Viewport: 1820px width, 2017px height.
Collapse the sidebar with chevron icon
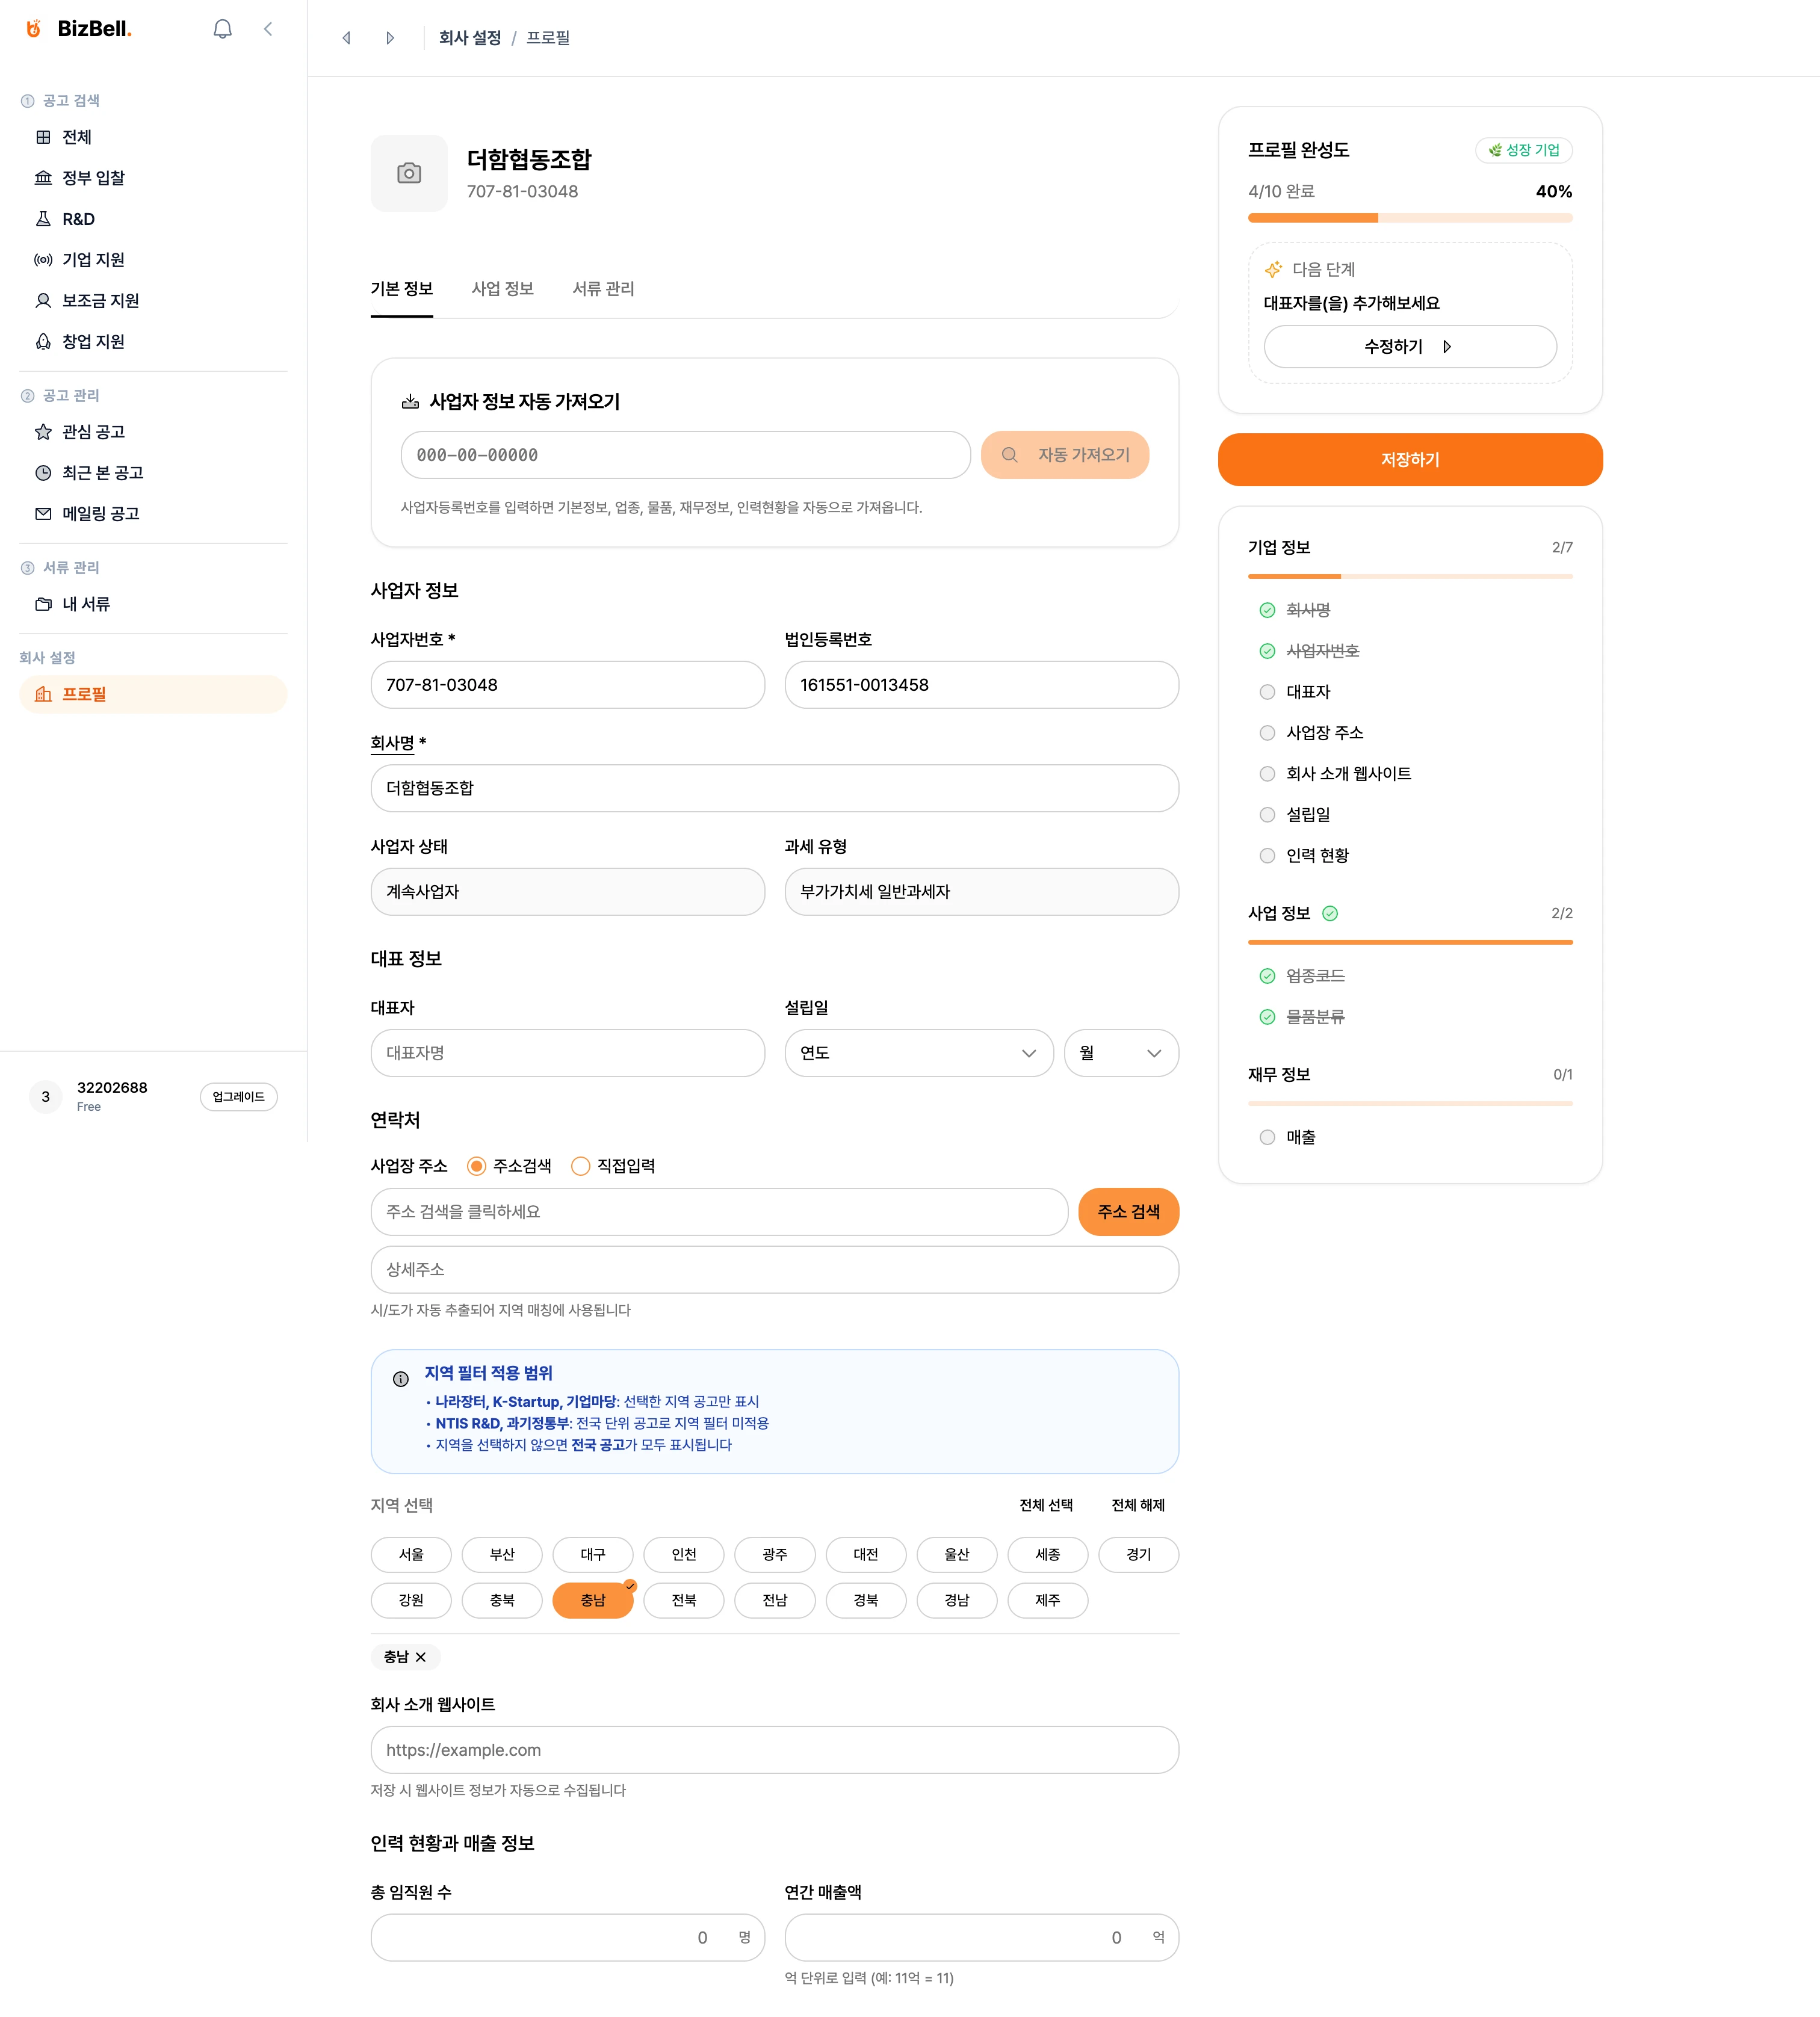click(x=268, y=29)
